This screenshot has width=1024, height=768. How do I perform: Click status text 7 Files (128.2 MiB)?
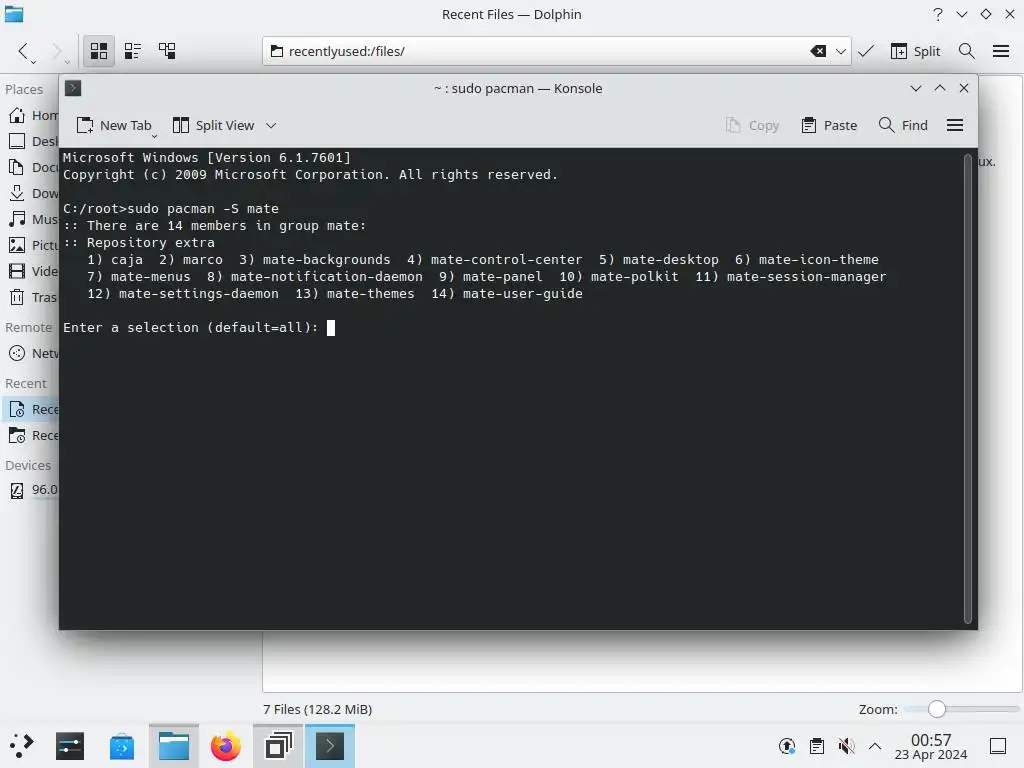(x=317, y=709)
